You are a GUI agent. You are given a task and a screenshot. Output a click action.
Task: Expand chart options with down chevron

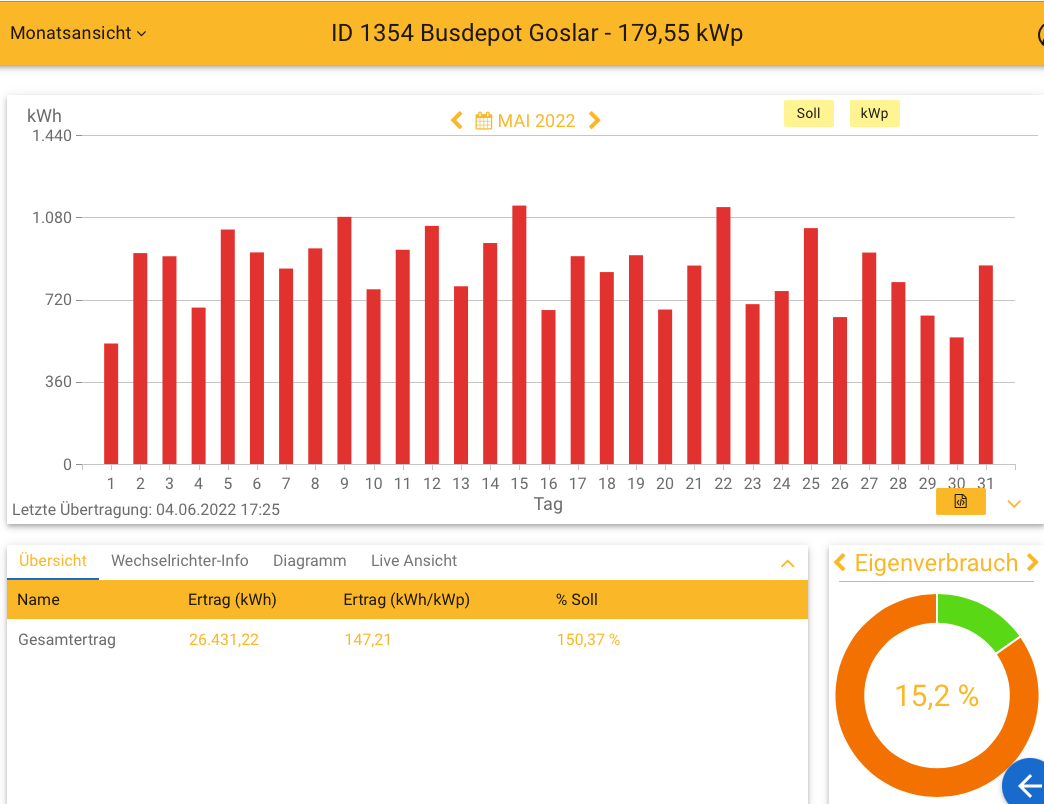tap(1014, 504)
